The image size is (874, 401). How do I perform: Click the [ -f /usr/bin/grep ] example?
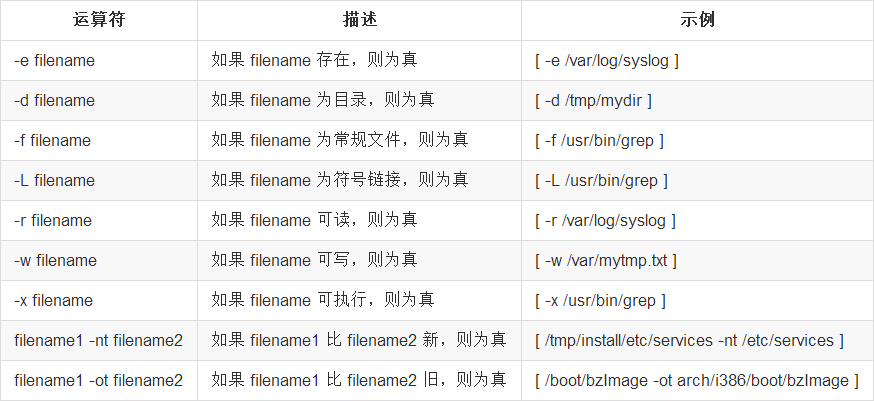[x=600, y=140]
